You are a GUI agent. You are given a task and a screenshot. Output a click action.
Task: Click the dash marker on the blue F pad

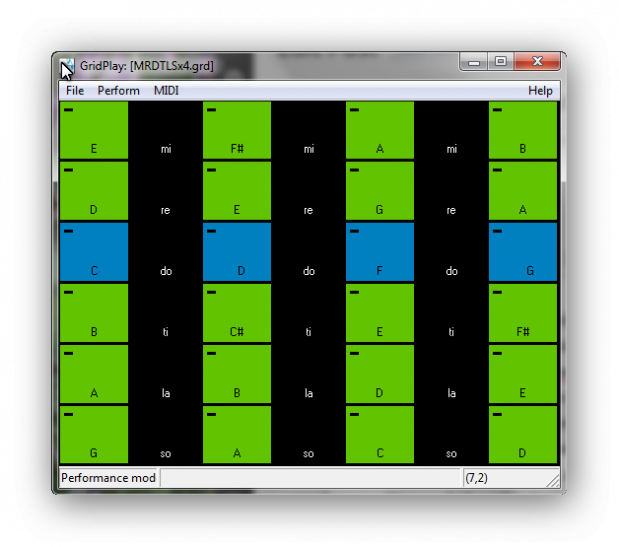point(354,231)
